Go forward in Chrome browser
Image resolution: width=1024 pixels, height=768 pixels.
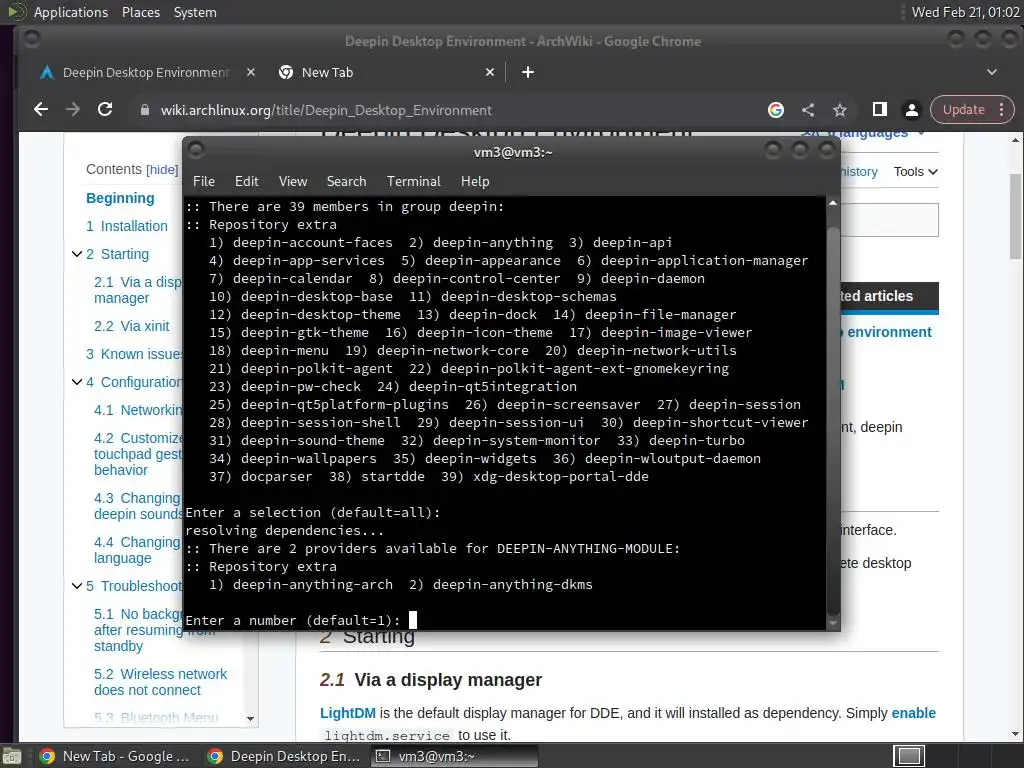coord(73,110)
